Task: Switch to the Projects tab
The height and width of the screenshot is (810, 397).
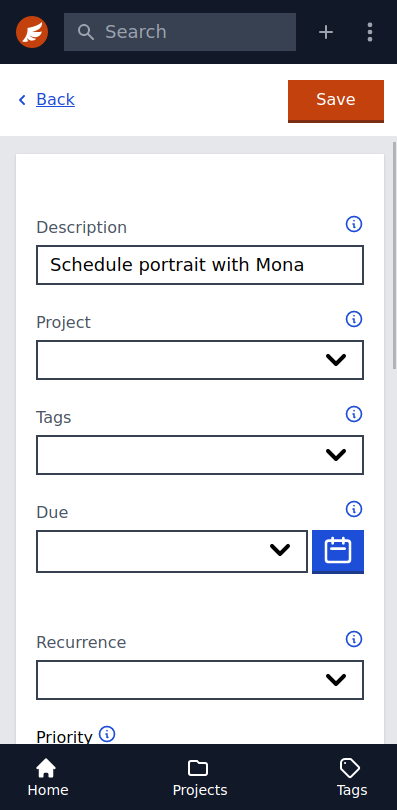Action: coord(200,777)
